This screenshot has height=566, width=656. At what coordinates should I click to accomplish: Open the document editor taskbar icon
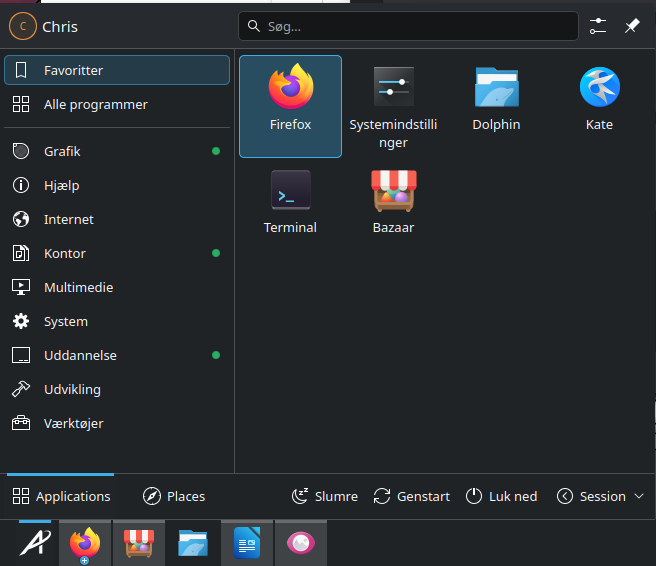click(x=246, y=543)
